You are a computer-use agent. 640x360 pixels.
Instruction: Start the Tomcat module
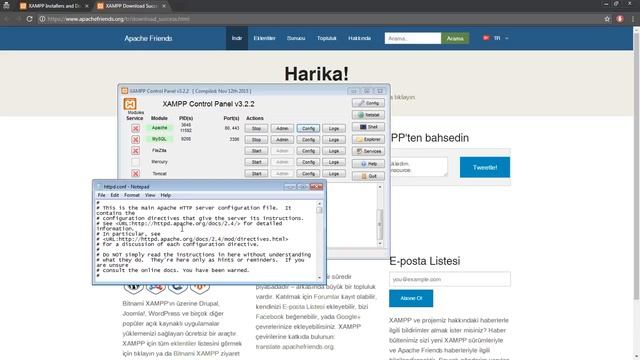coord(256,173)
